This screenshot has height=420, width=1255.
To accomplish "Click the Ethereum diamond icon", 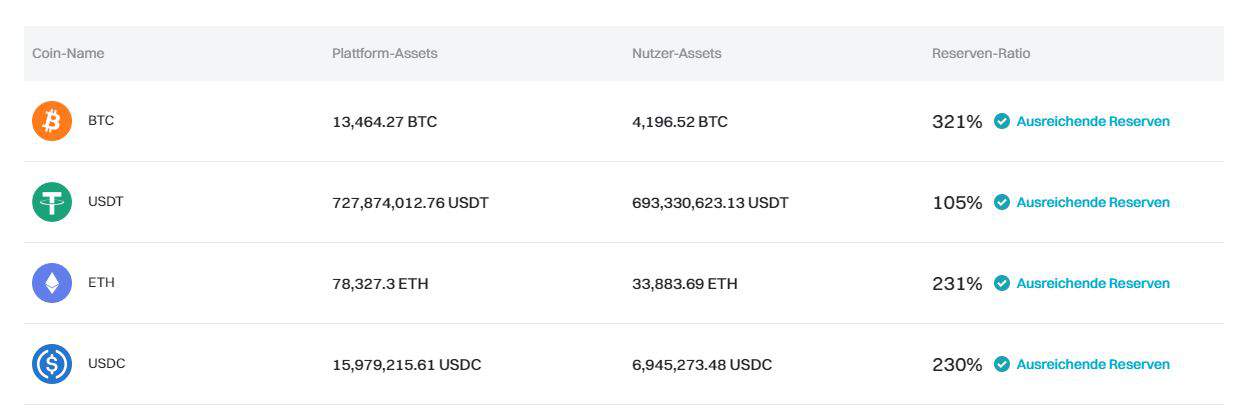I will [x=52, y=283].
